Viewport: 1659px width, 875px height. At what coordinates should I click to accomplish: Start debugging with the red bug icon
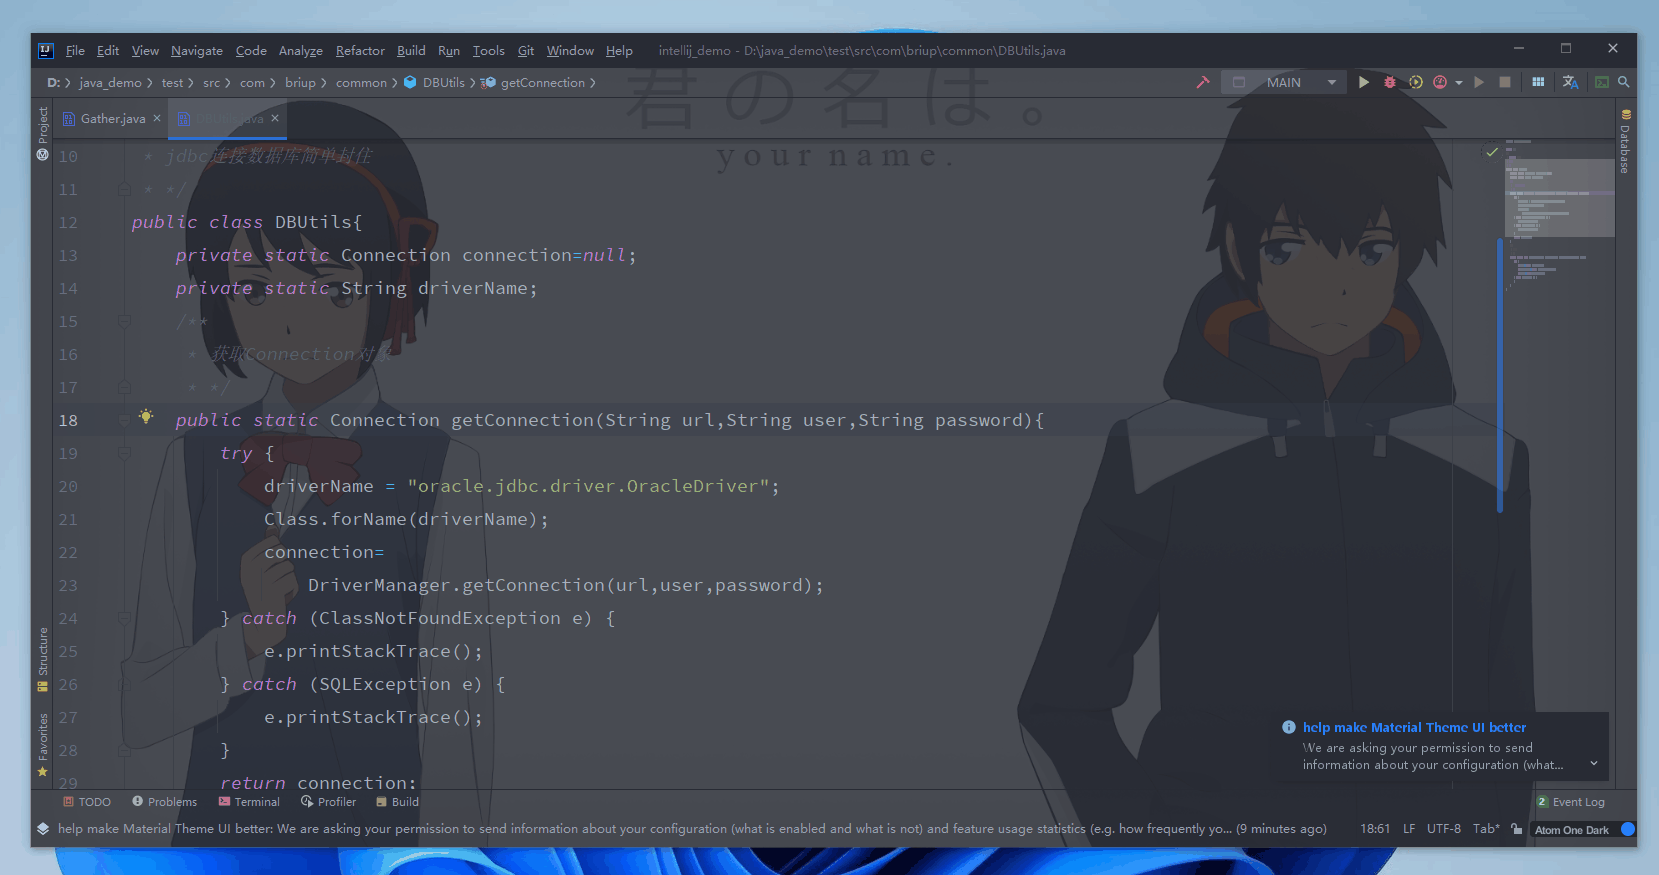point(1390,82)
